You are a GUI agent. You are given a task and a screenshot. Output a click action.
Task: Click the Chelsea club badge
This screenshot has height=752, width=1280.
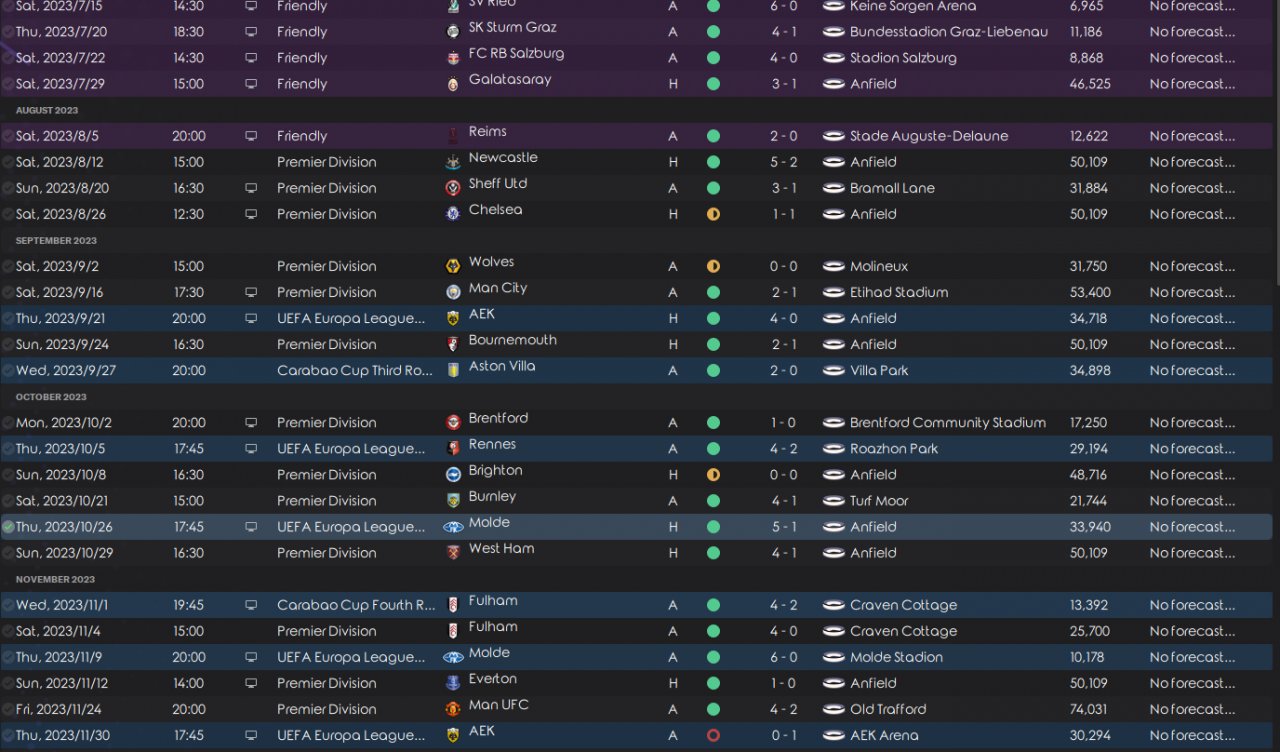pos(453,214)
